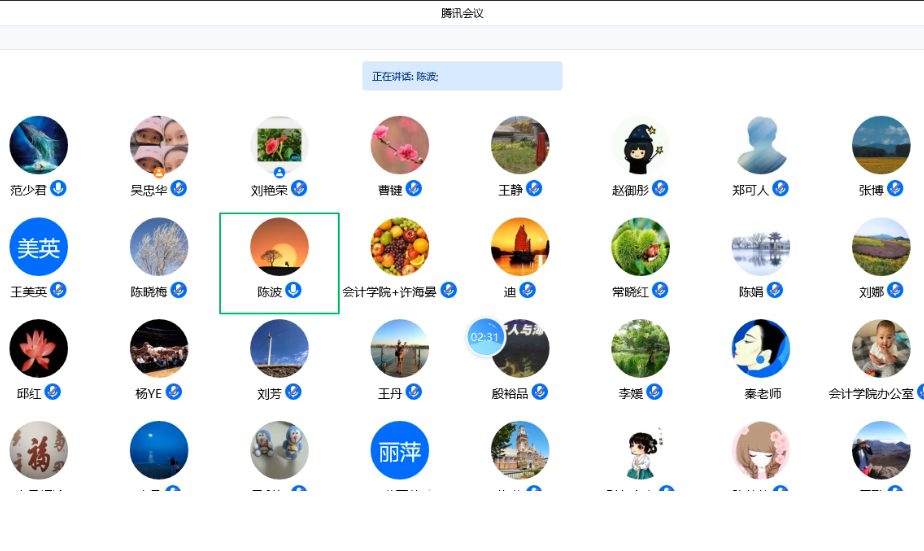Screen dimensions: 924x551
Task: Click the blue user badge under 刘艳荣's avatar
Action: pyautogui.click(x=279, y=172)
